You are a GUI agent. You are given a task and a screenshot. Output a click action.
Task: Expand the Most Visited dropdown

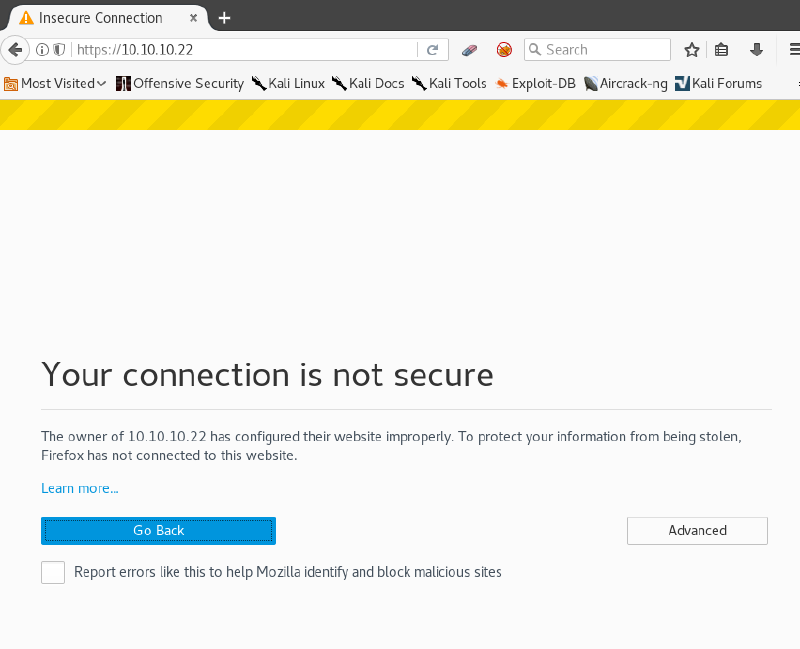pos(55,83)
